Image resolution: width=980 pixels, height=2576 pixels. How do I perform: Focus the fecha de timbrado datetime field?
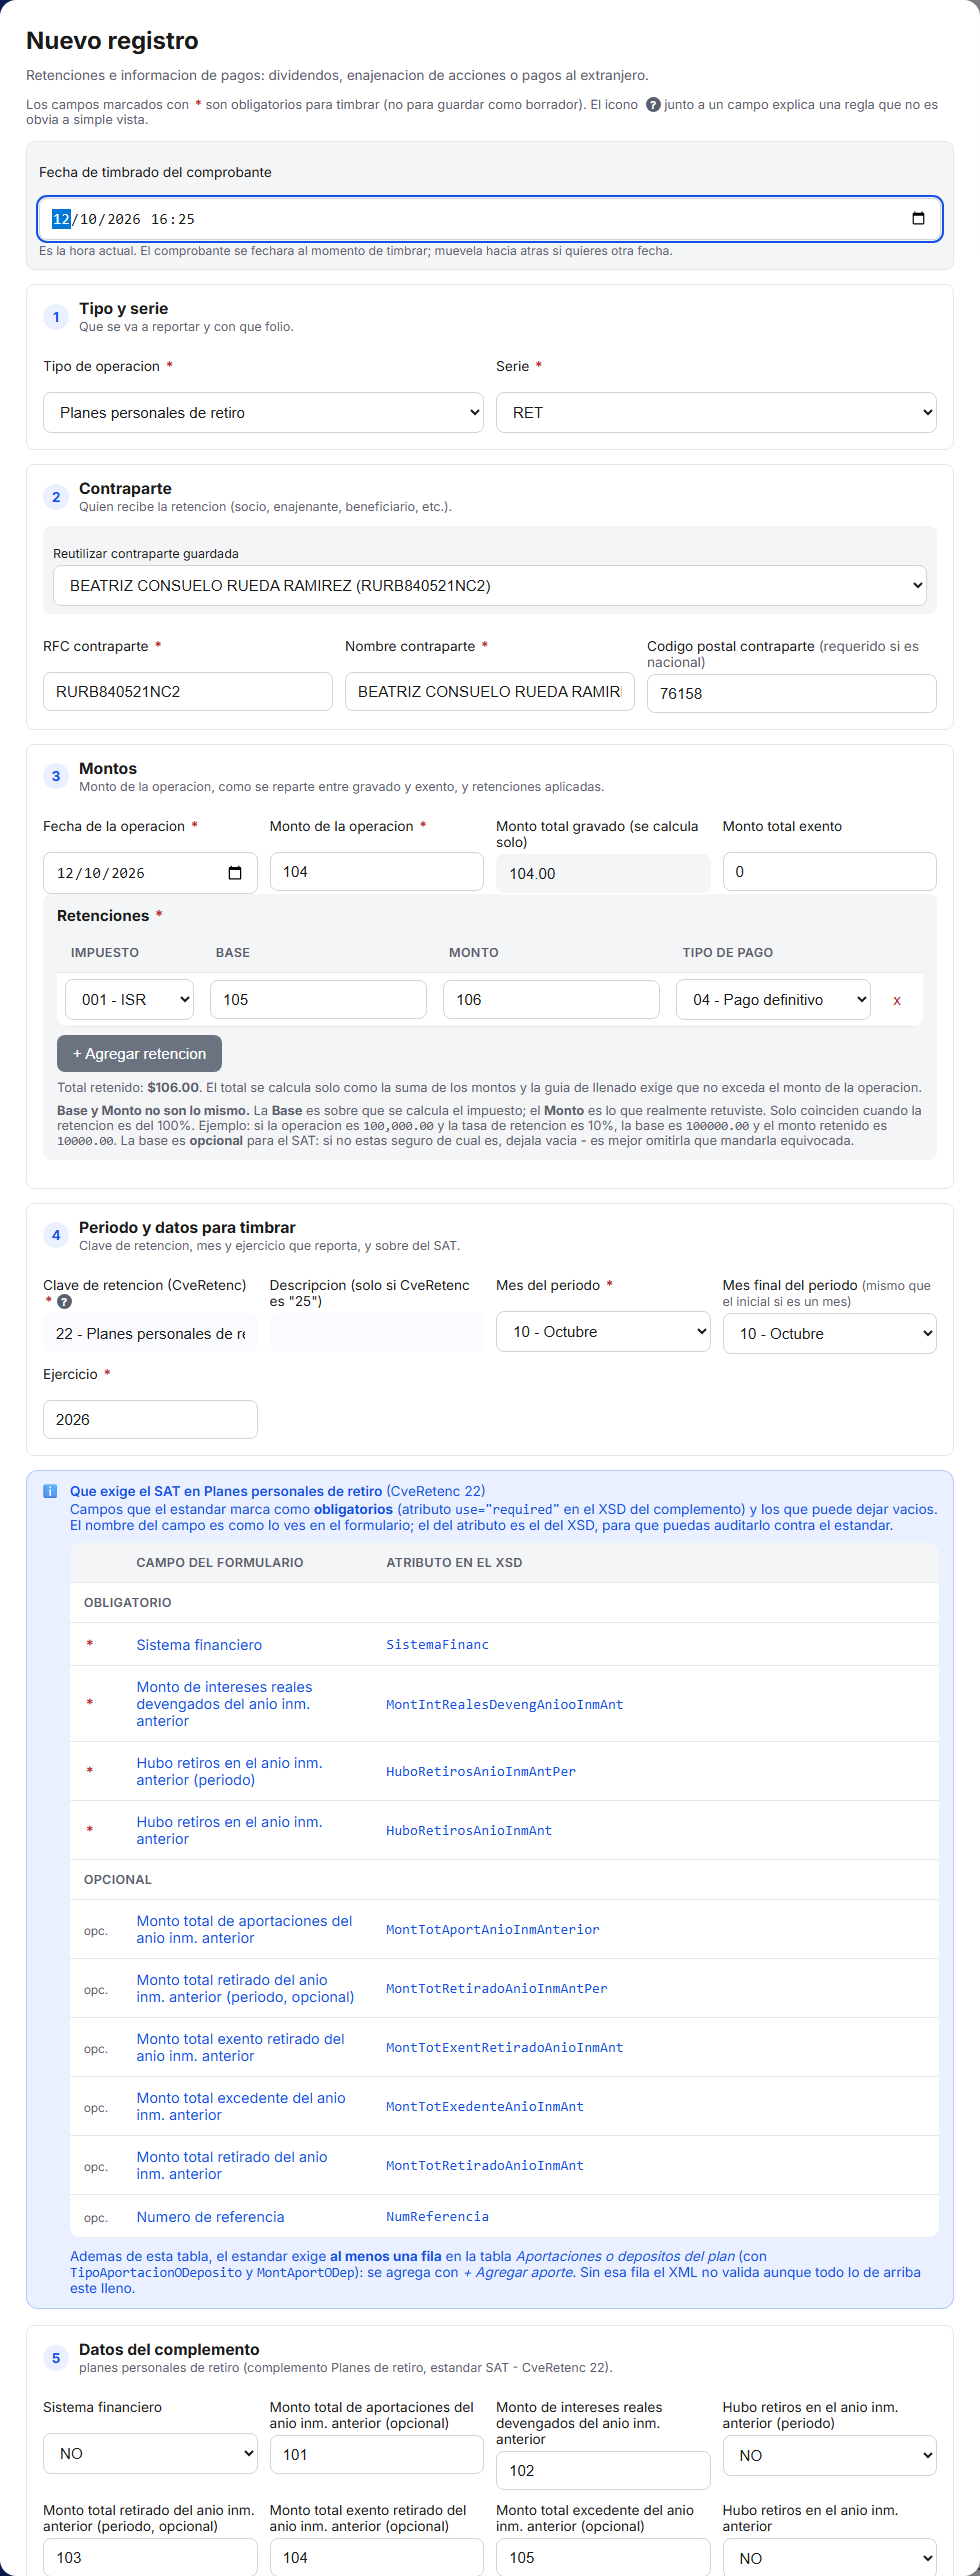pyautogui.click(x=490, y=219)
